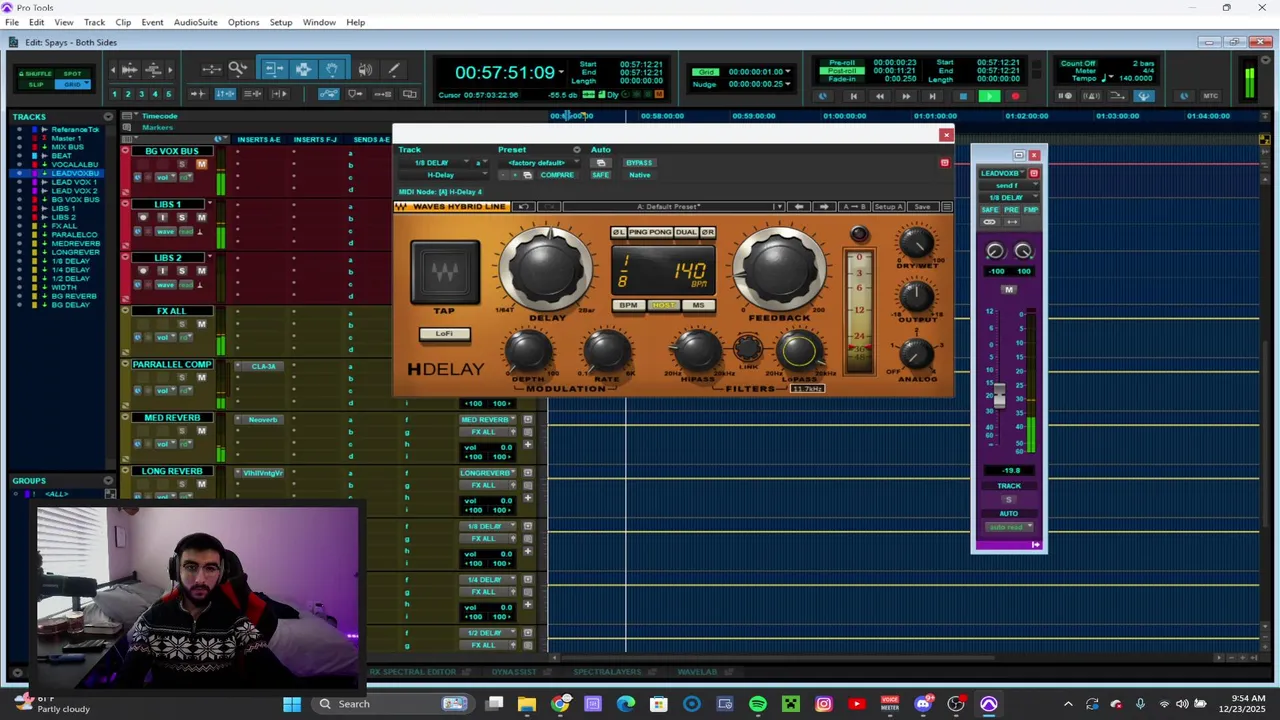Open File Explorer from the taskbar
Screen dimensions: 1280x720
tap(527, 704)
